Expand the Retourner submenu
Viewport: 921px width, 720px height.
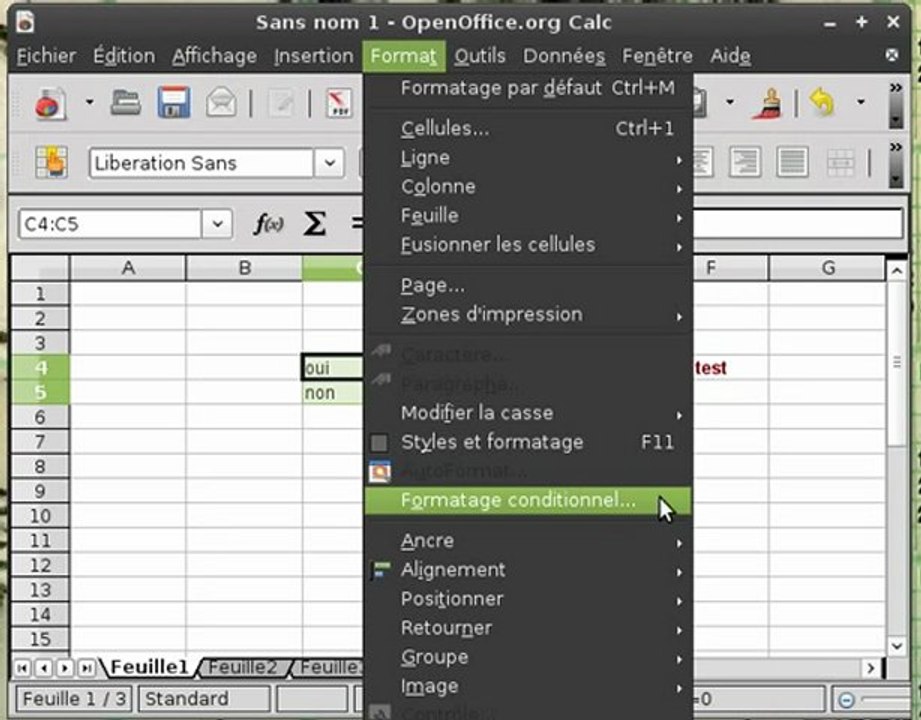point(528,628)
